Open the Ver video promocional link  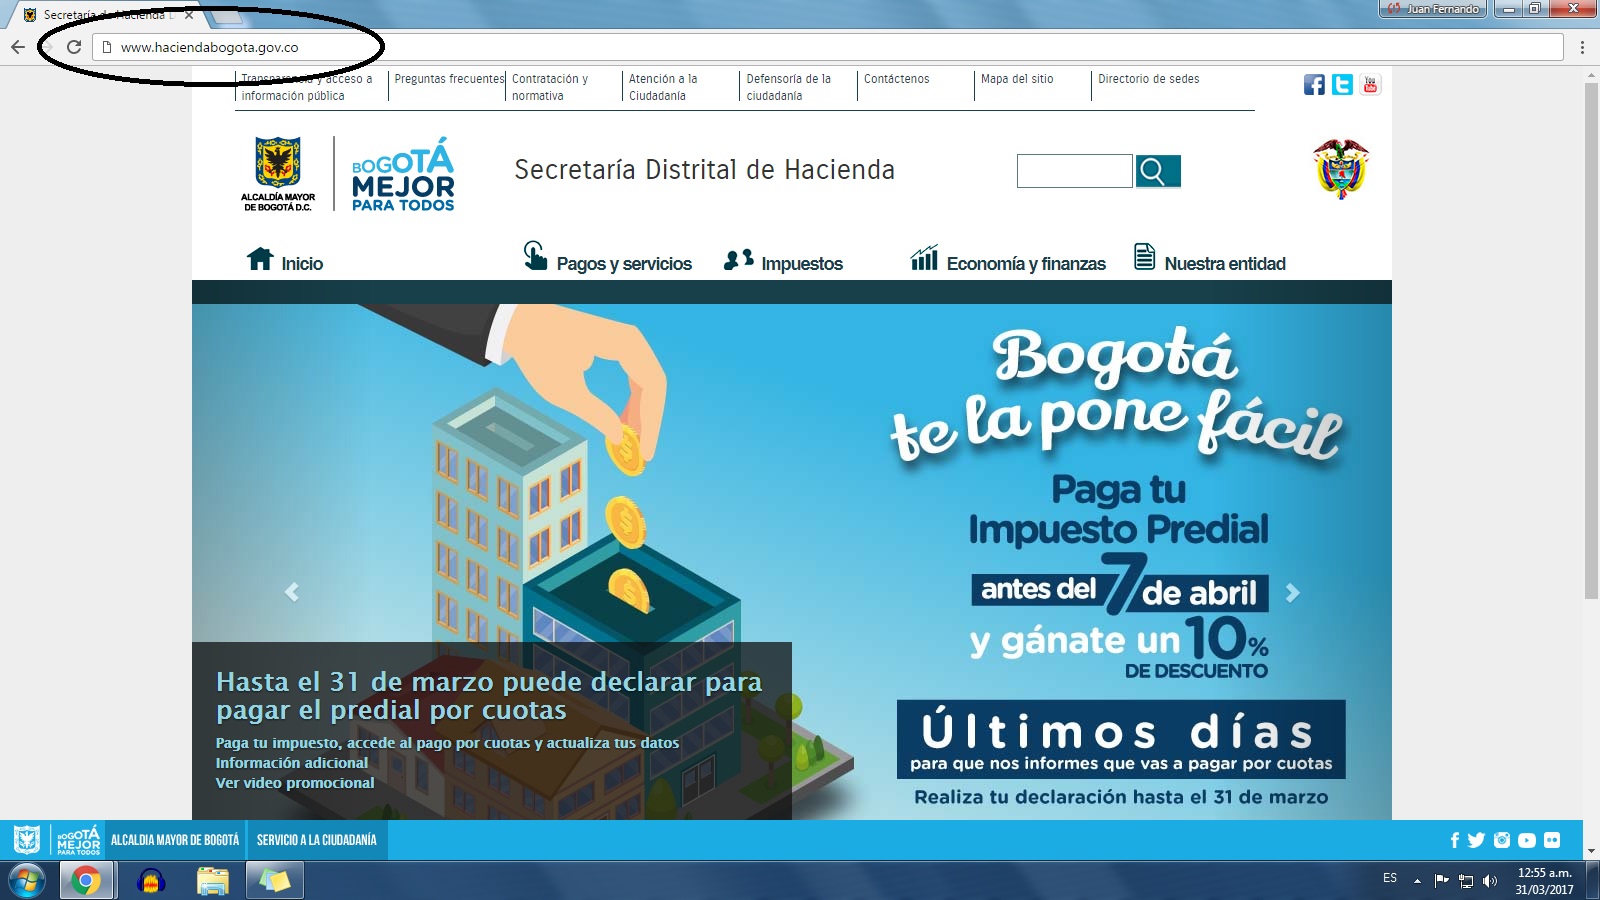(x=295, y=783)
